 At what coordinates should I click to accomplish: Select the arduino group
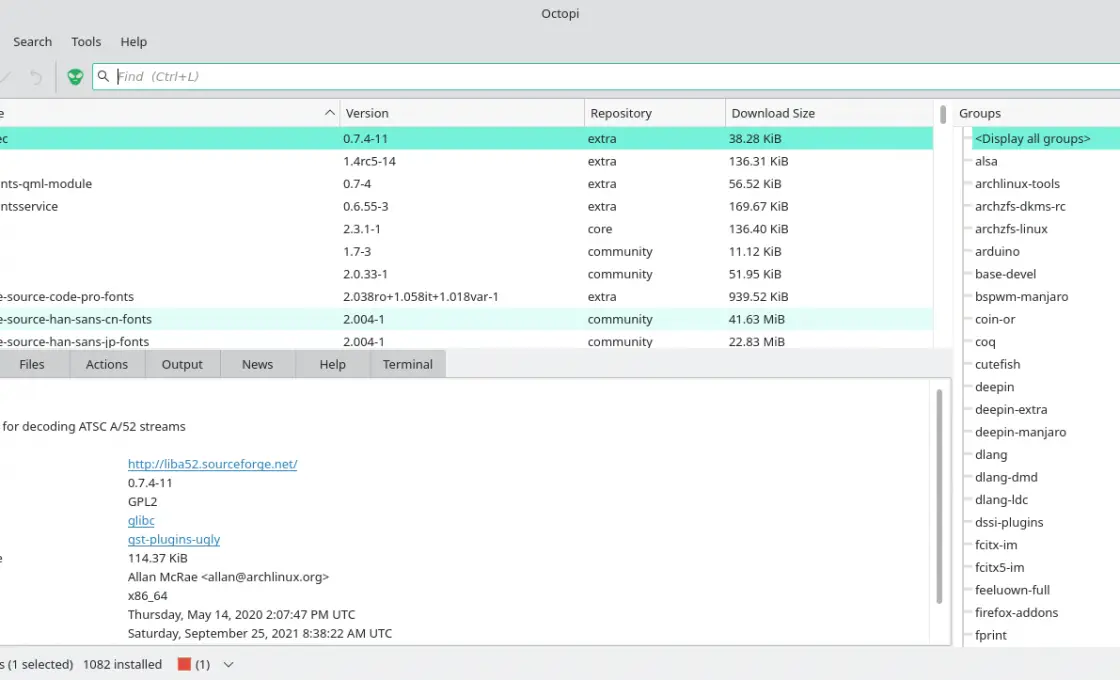997,251
